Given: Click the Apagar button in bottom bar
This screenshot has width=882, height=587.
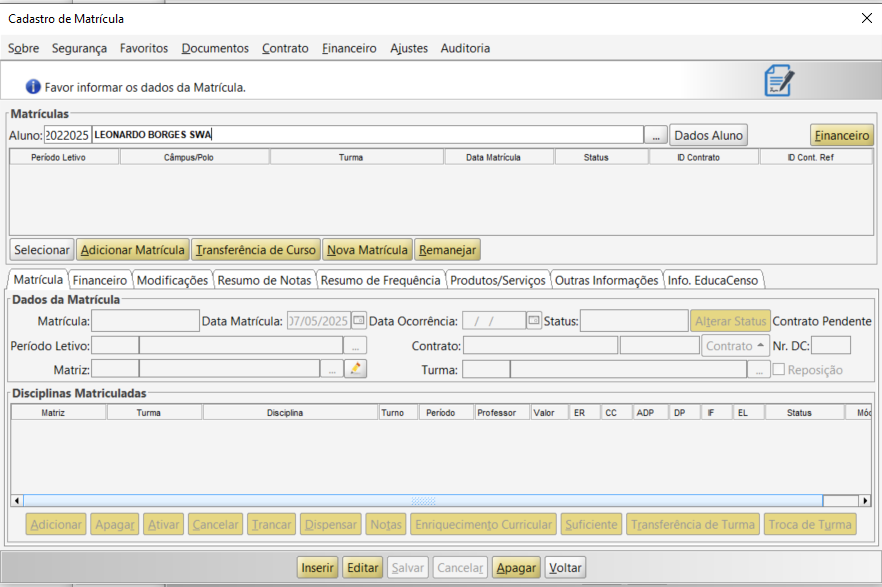Looking at the screenshot, I should 516,568.
